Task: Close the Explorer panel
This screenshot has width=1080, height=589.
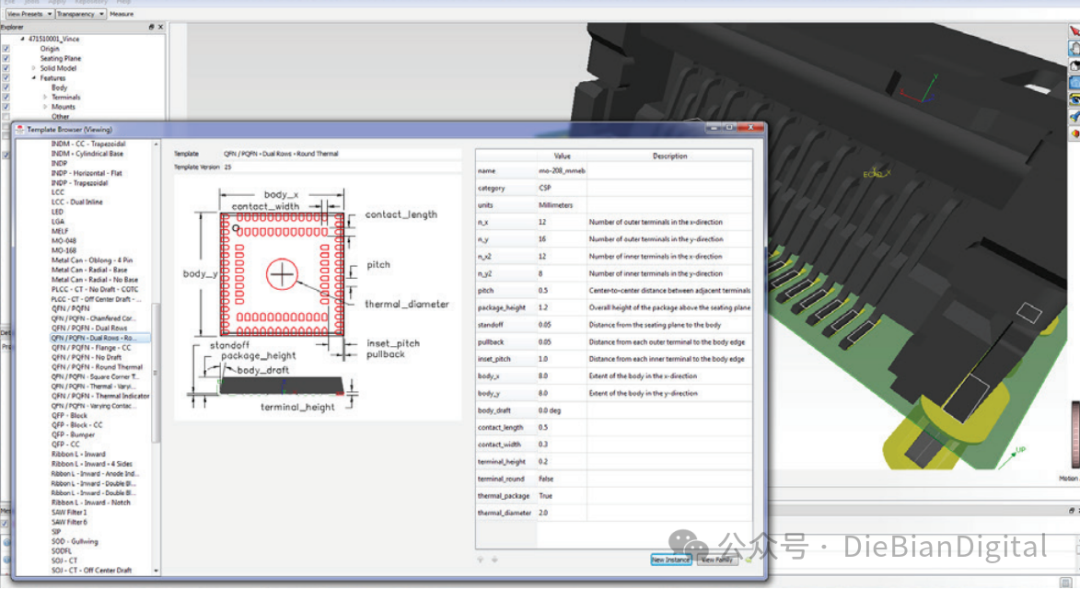Action: coord(160,27)
